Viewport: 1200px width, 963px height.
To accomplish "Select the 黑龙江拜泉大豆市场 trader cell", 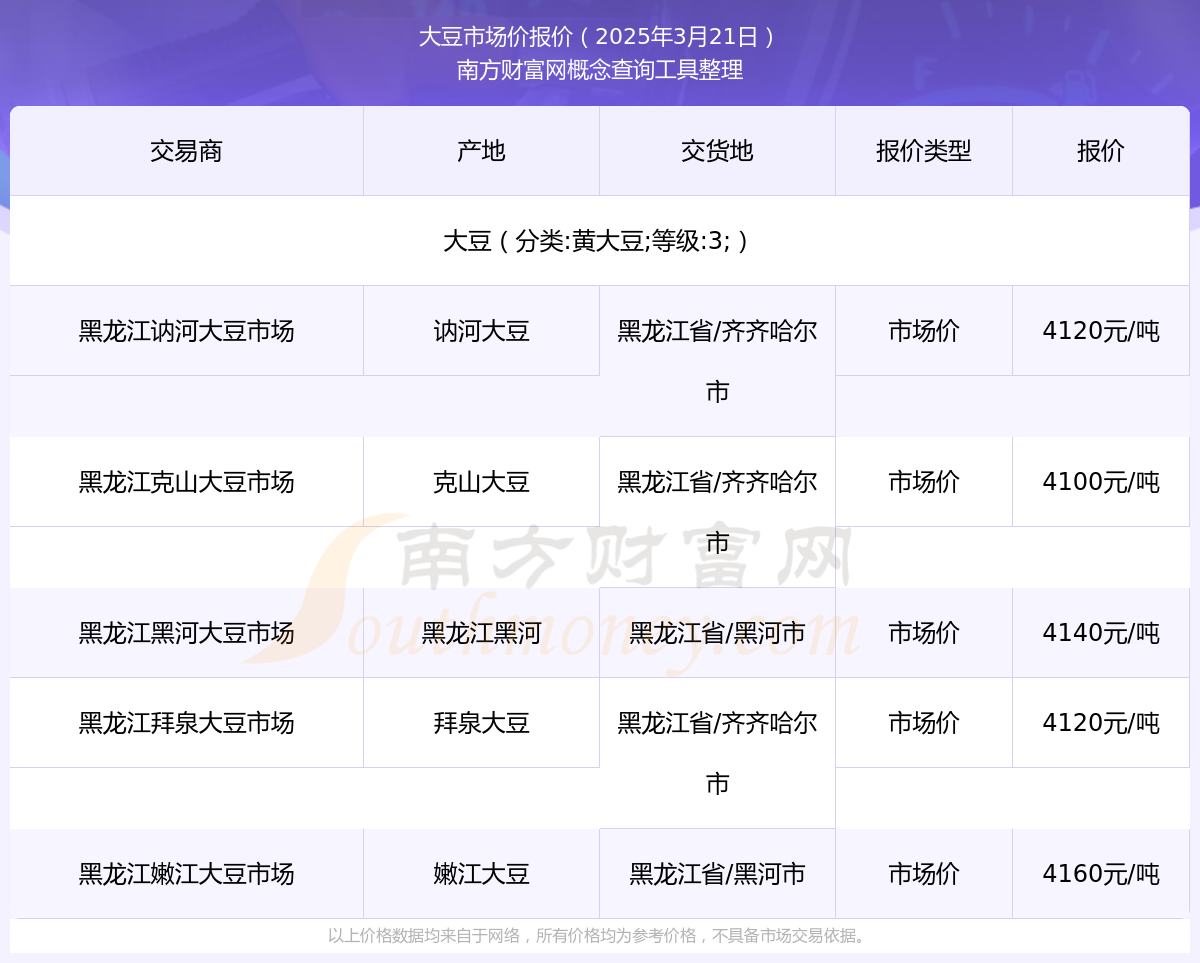I will pyautogui.click(x=187, y=723).
